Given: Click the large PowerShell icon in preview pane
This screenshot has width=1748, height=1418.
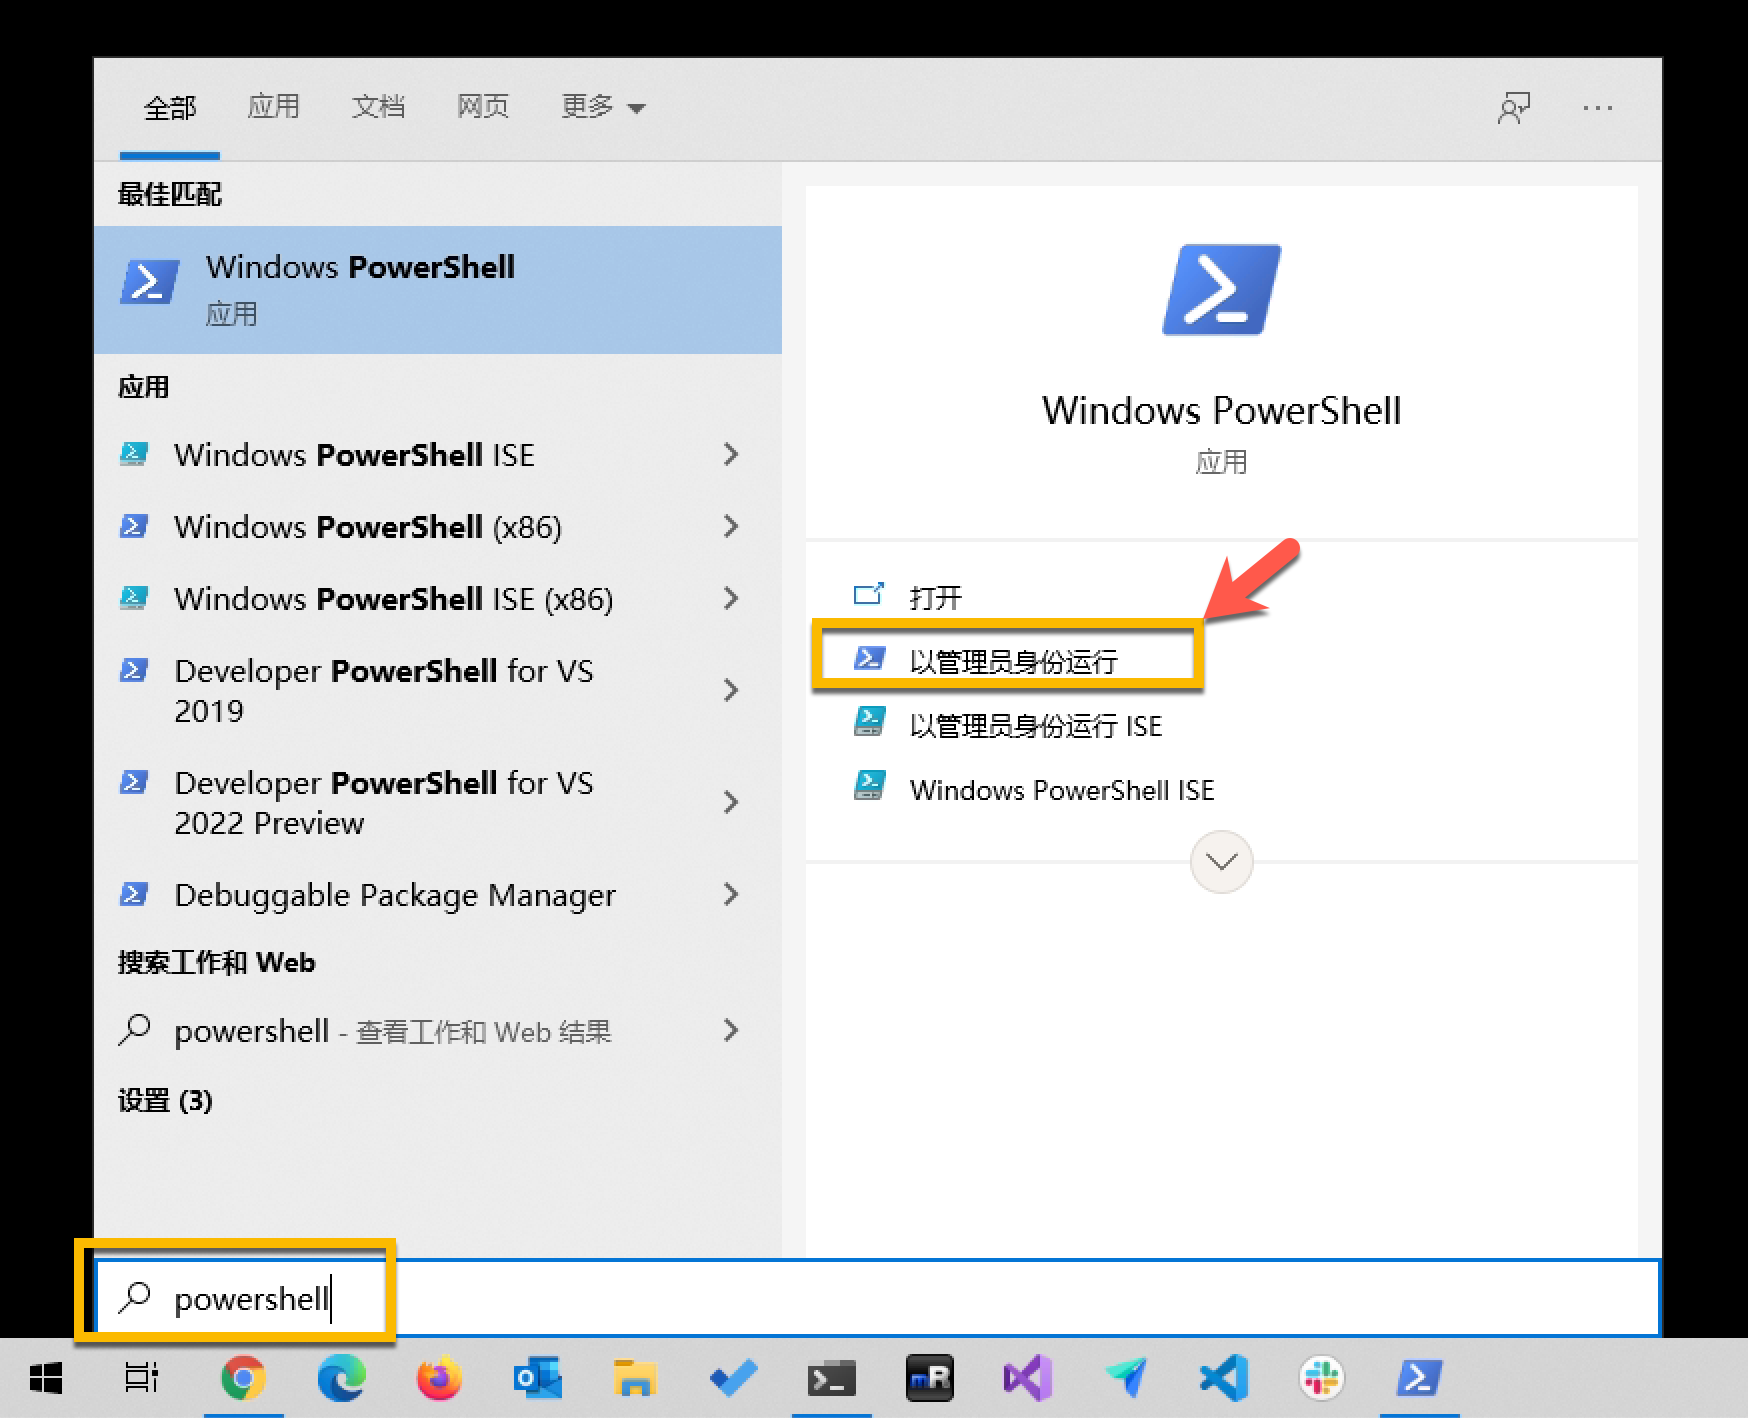Looking at the screenshot, I should pyautogui.click(x=1221, y=290).
